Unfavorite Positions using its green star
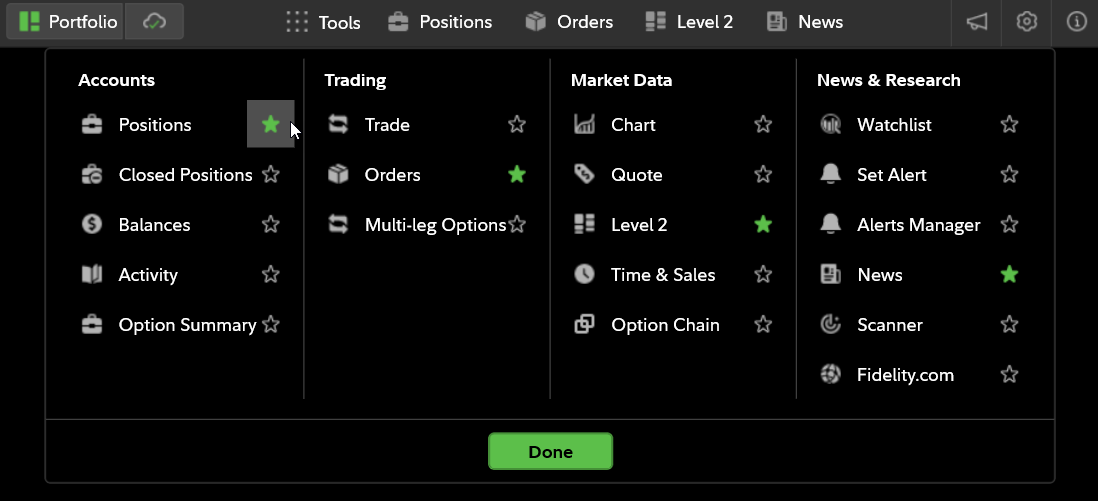The image size is (1098, 501). coord(270,124)
